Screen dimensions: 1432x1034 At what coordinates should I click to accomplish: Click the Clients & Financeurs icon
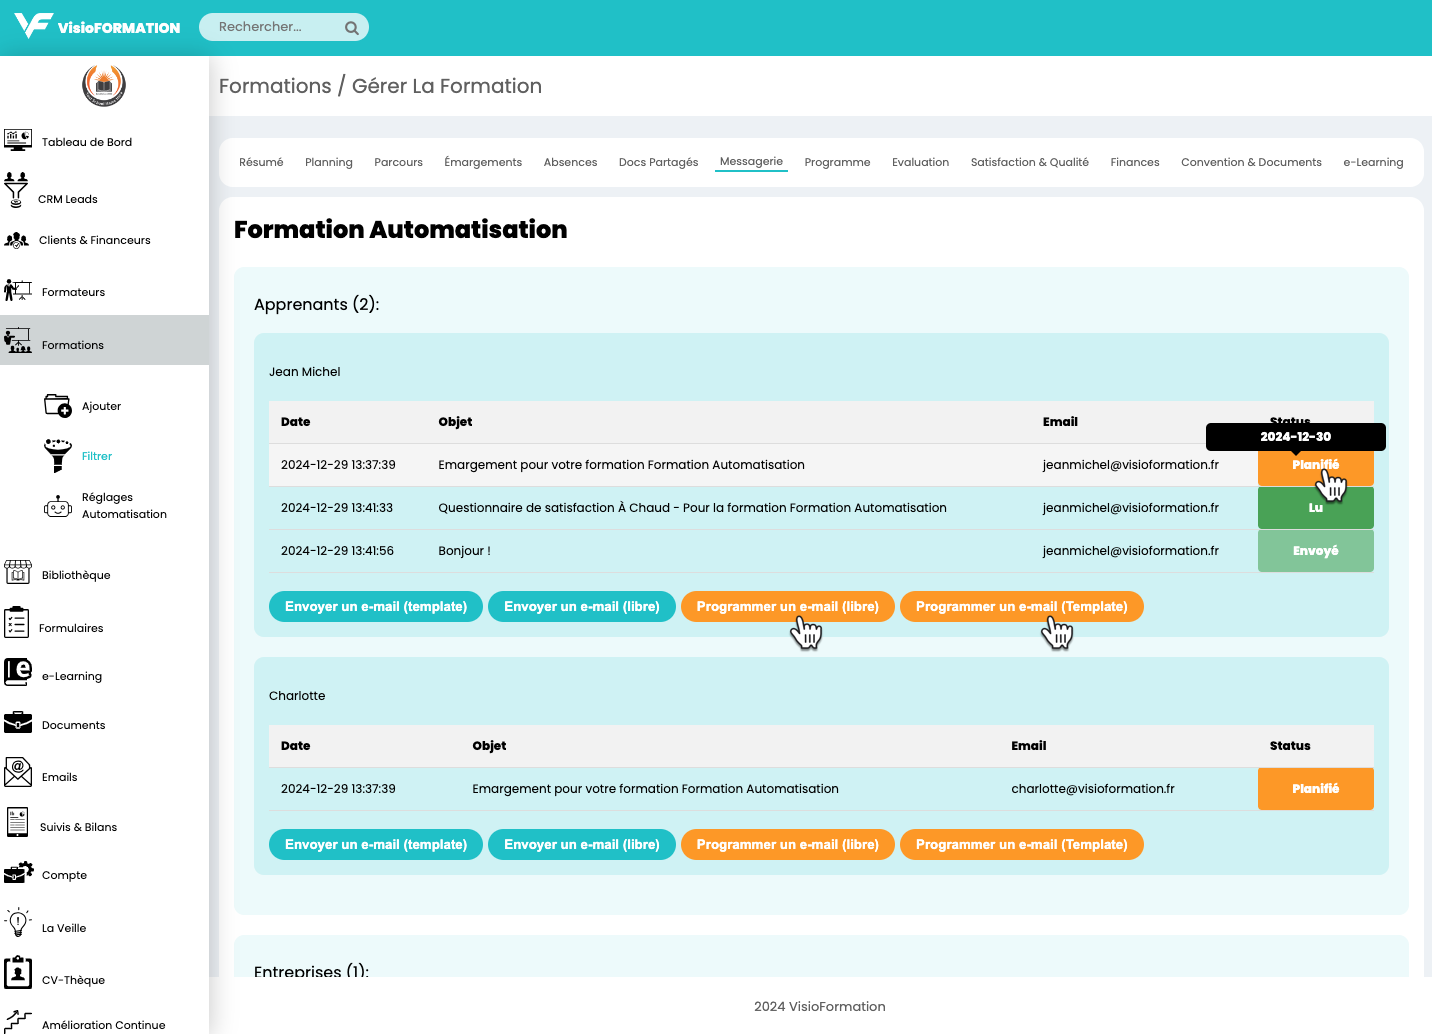pos(17,240)
